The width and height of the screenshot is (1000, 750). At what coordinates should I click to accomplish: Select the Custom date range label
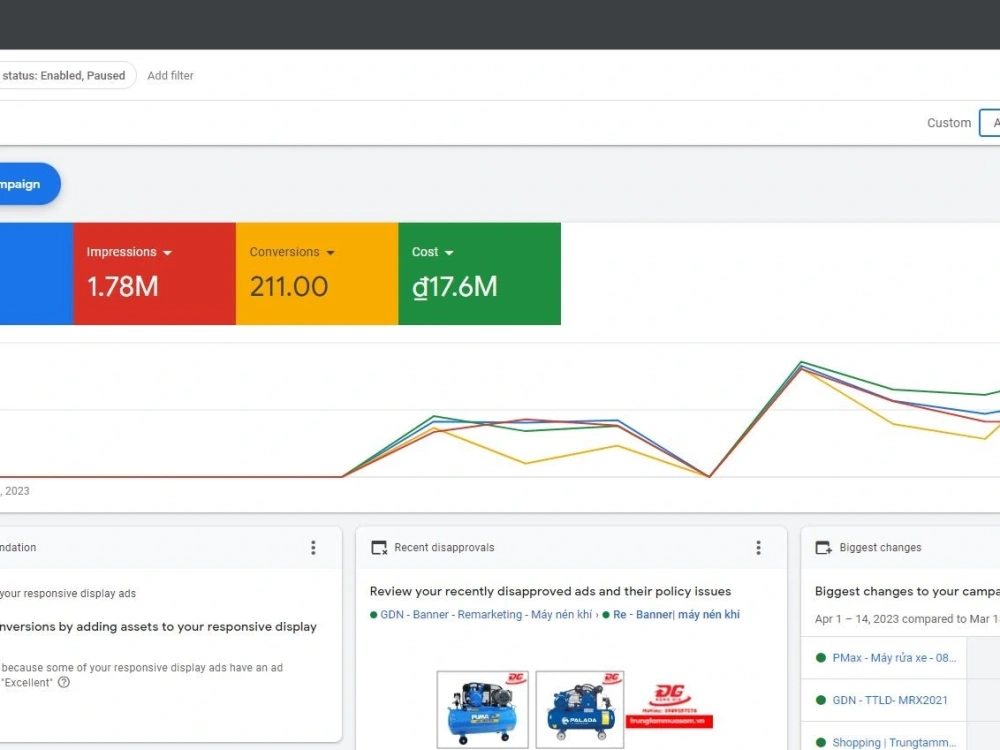[x=948, y=122]
